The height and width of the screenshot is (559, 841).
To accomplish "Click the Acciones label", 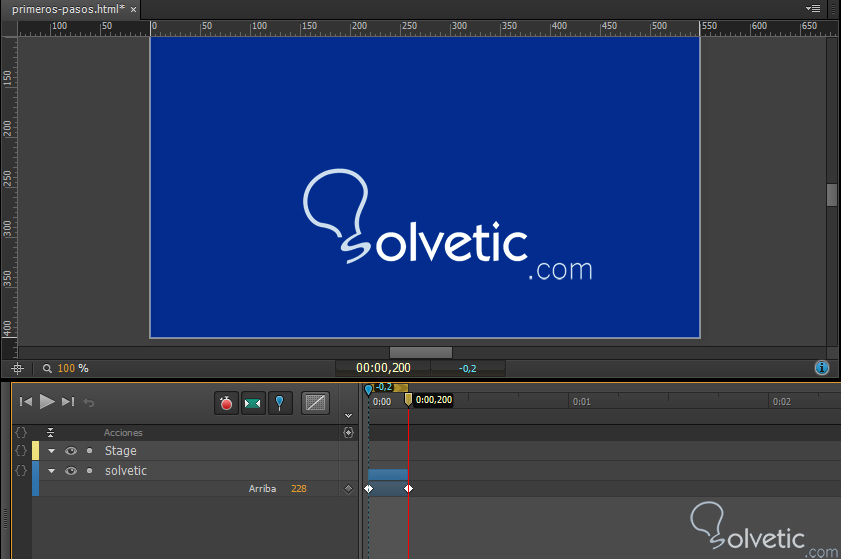I will pos(123,432).
